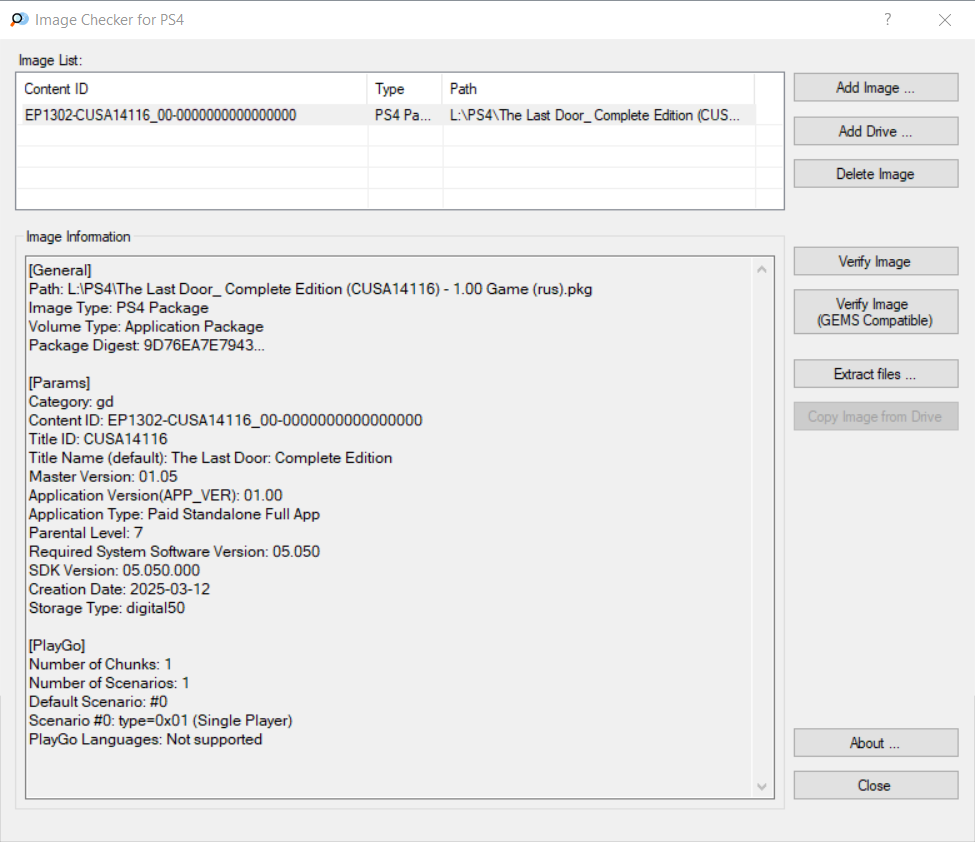975x842 pixels.
Task: Click 'Number of Chunks: 1' line
Action: pos(100,664)
